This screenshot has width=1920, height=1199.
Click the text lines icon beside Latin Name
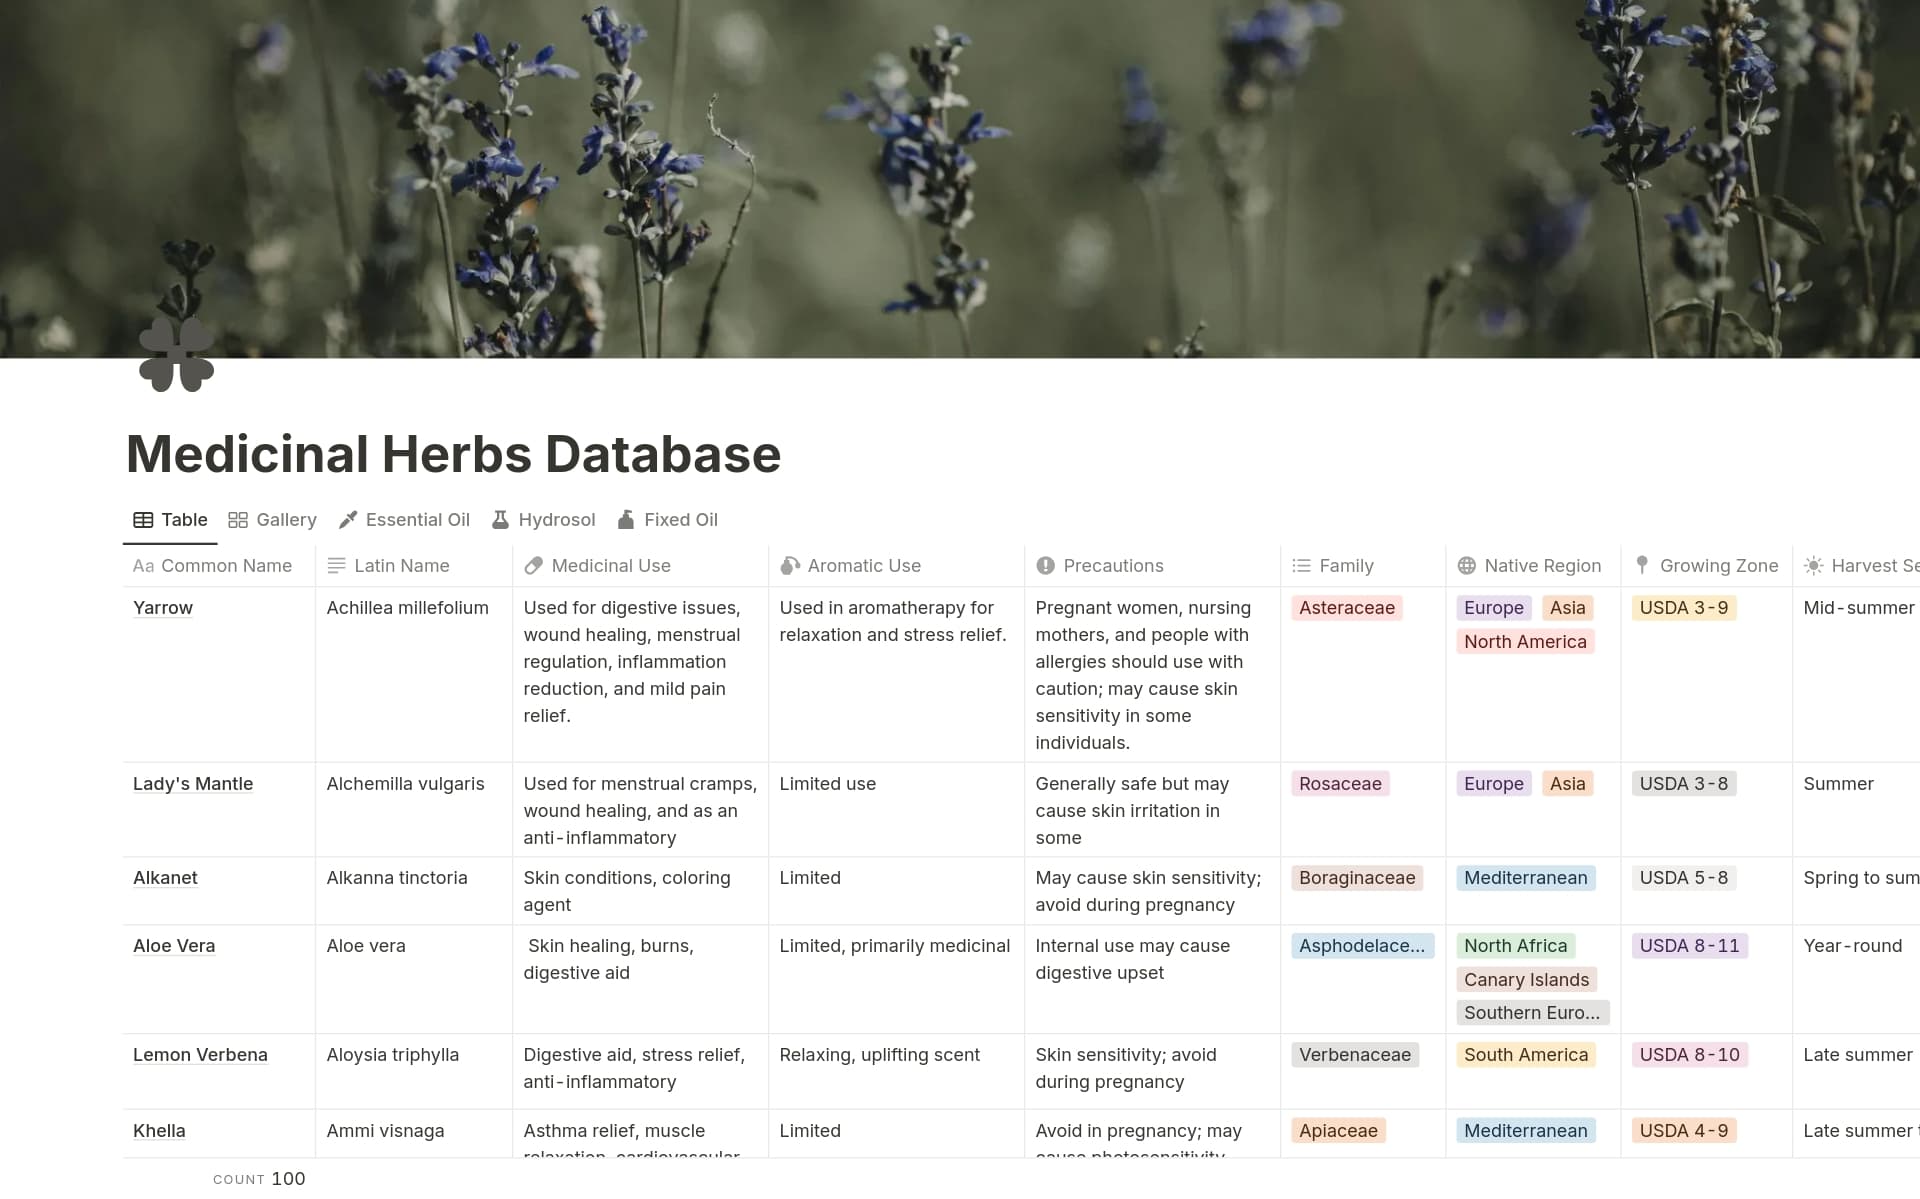click(337, 566)
